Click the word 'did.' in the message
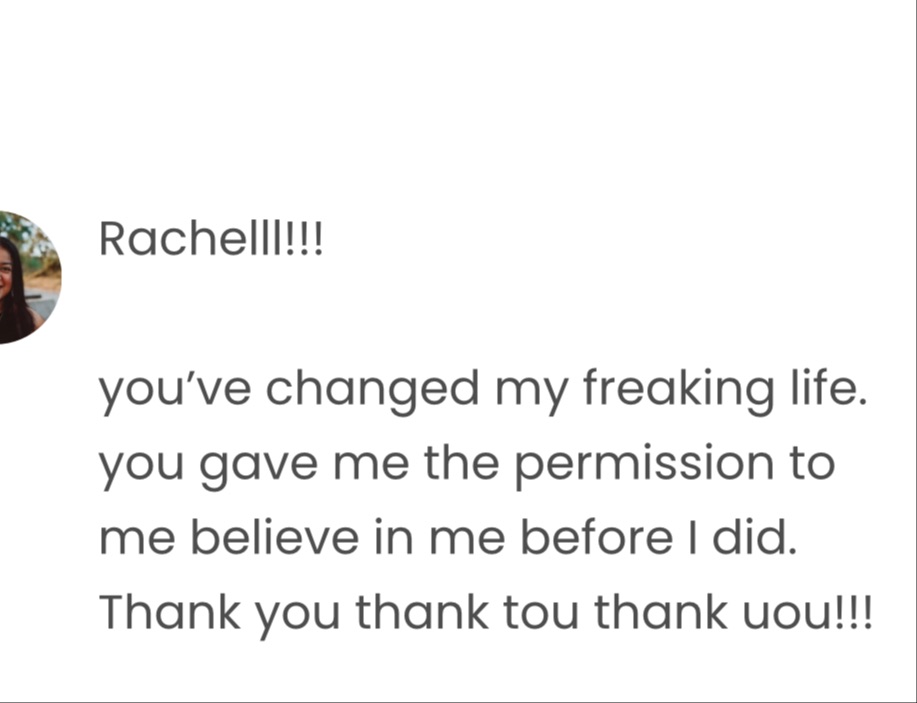This screenshot has height=703, width=917. 754,537
